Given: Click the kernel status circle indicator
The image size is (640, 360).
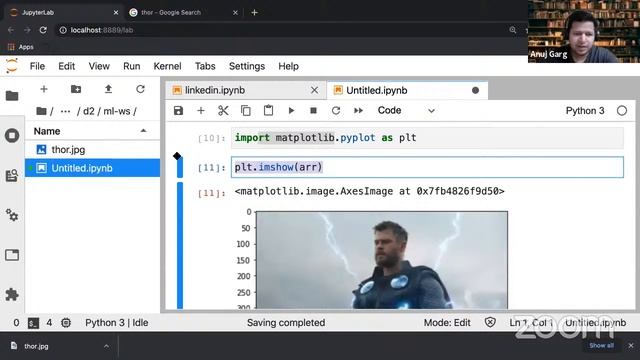Looking at the screenshot, I should point(622,111).
